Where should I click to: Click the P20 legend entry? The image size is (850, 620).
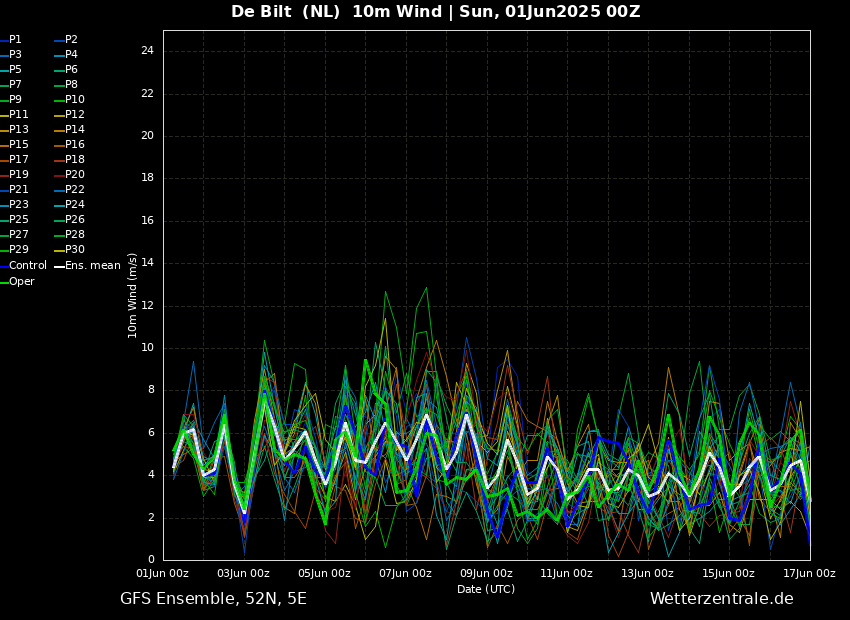[75, 175]
